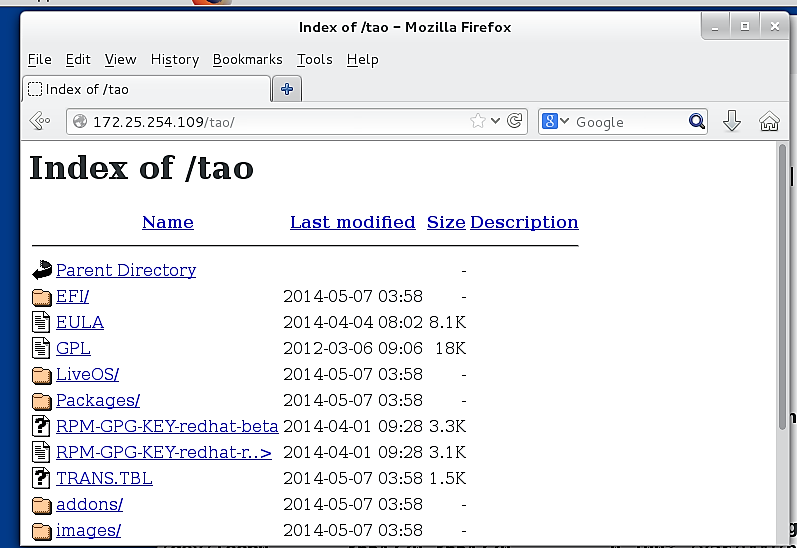Sort listing by Description column

pyautogui.click(x=524, y=222)
